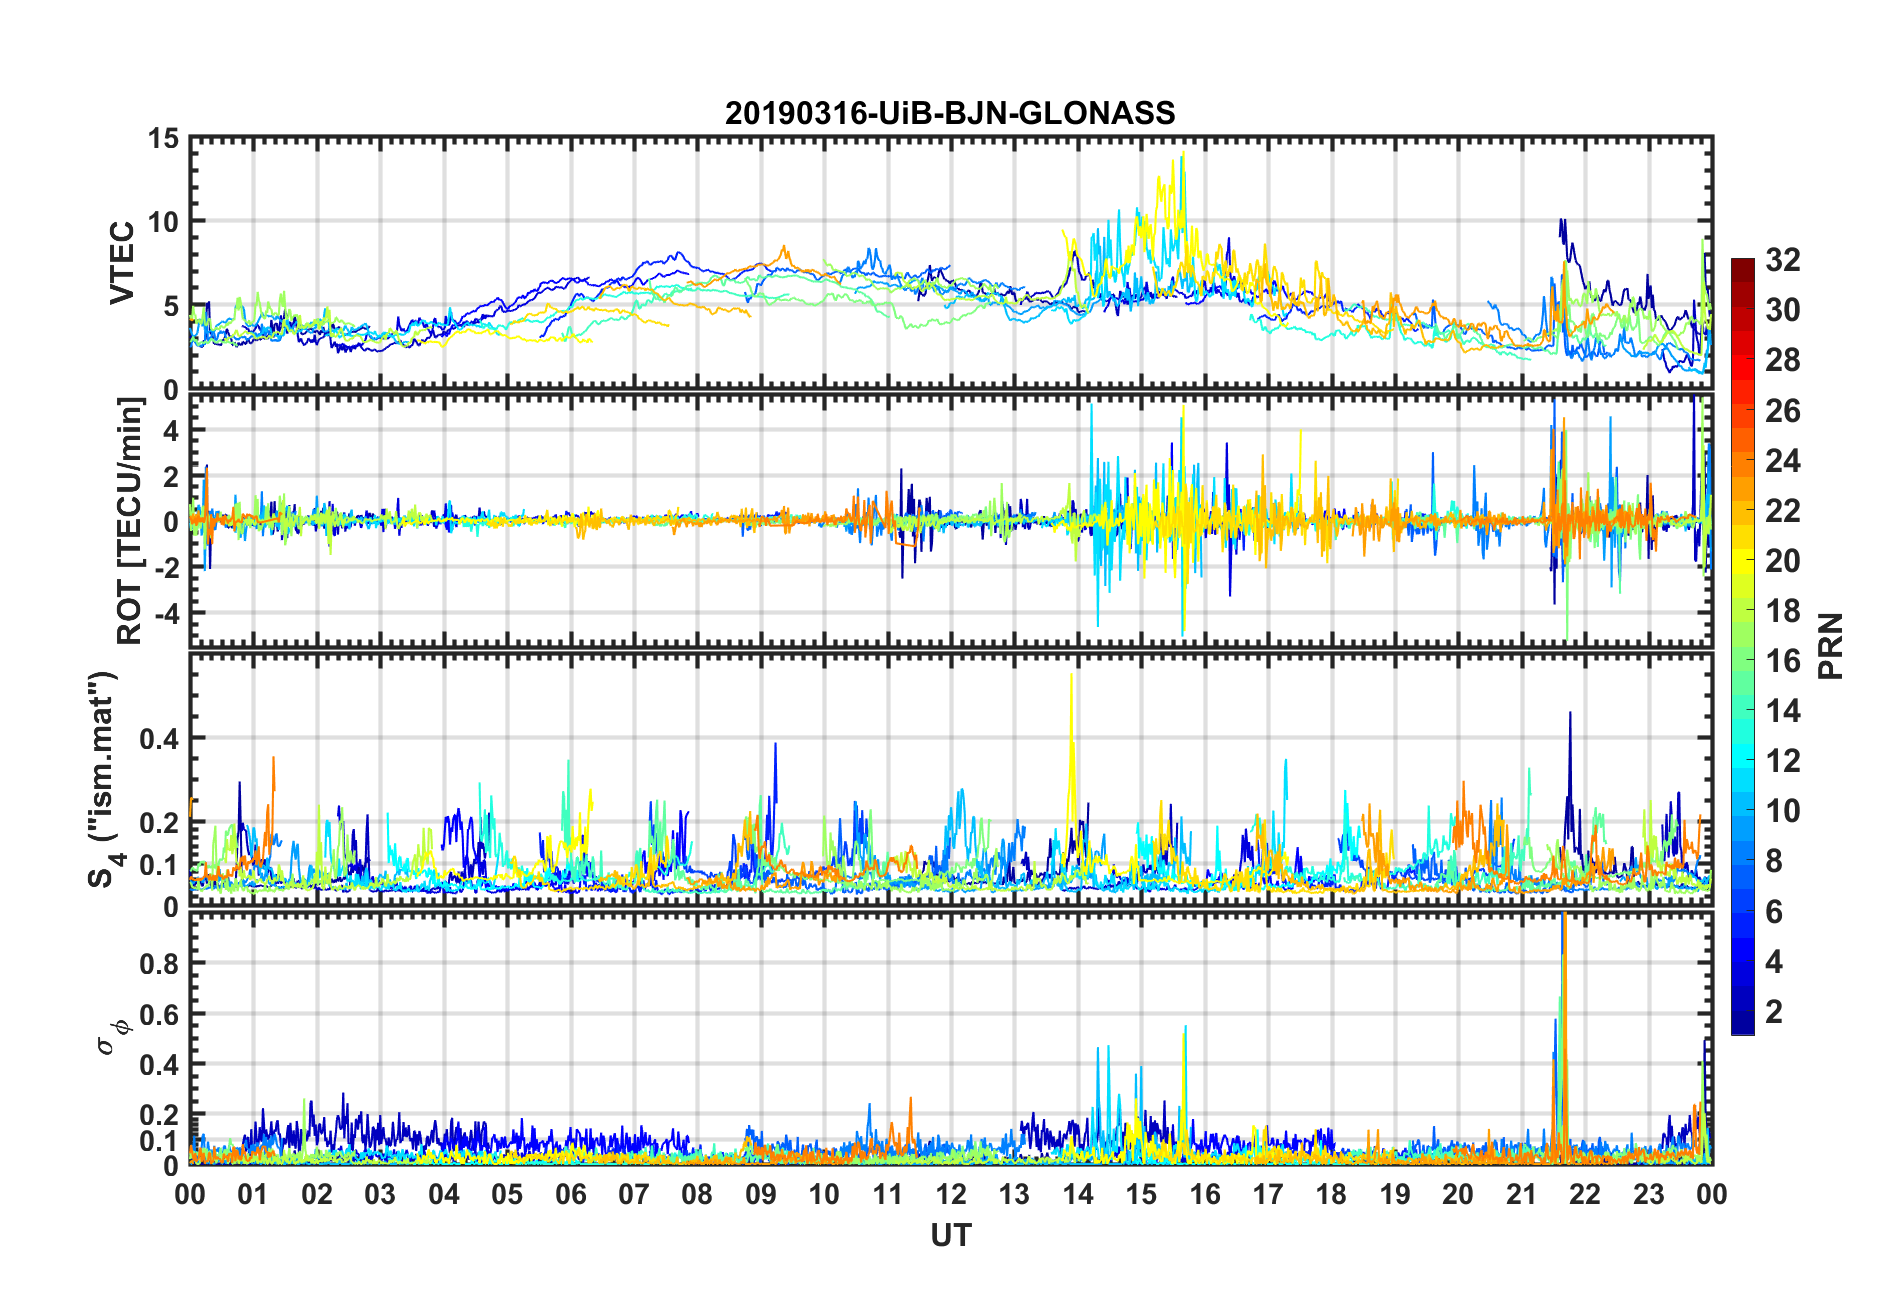The image size is (1902, 1292).
Task: Click colorbar tick value 28
Action: [1783, 360]
